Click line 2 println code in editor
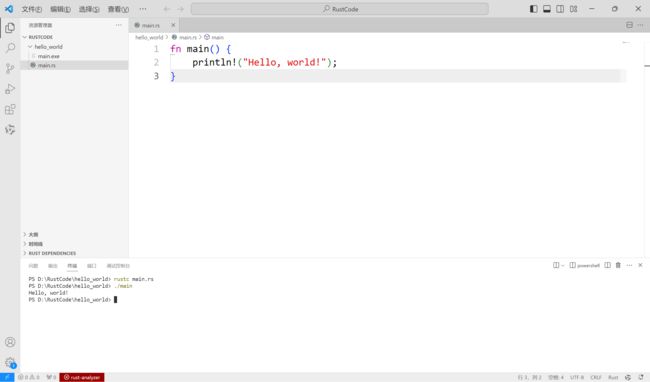The width and height of the screenshot is (650, 382). [x=264, y=62]
